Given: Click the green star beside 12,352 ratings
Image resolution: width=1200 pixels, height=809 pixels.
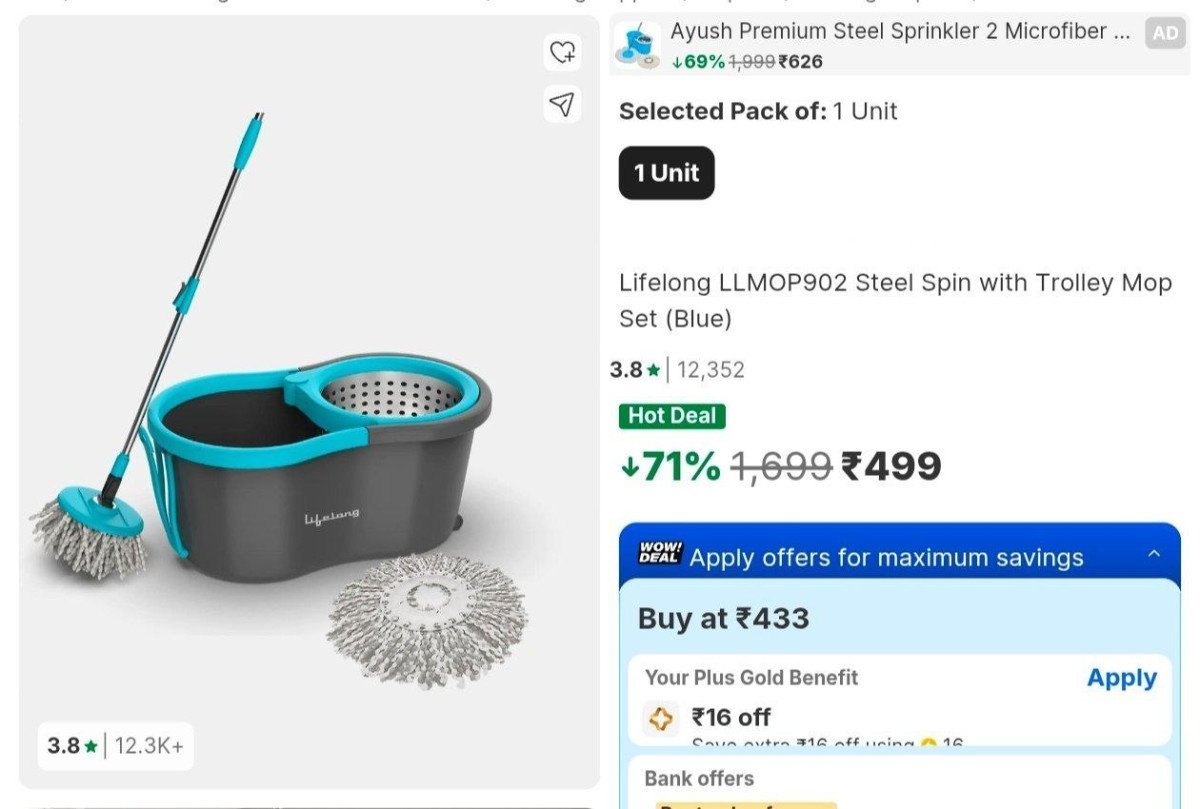Looking at the screenshot, I should 653,371.
